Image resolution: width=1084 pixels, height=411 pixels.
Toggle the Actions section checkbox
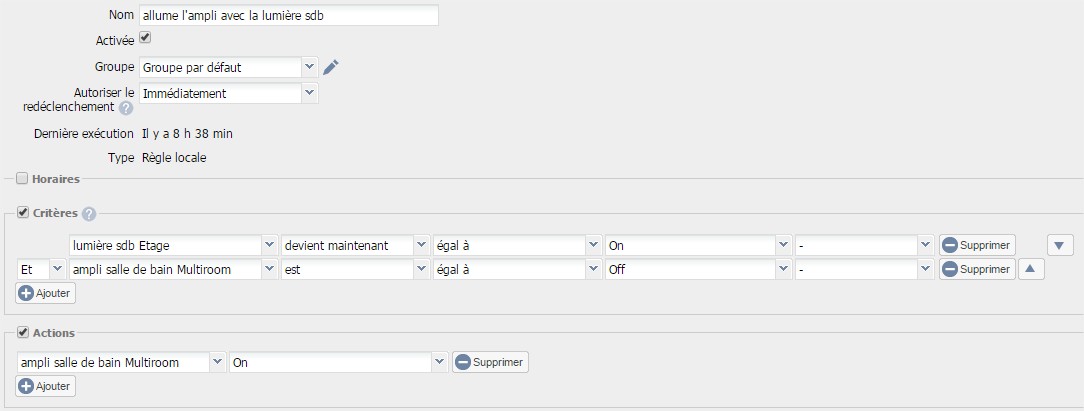click(x=23, y=332)
